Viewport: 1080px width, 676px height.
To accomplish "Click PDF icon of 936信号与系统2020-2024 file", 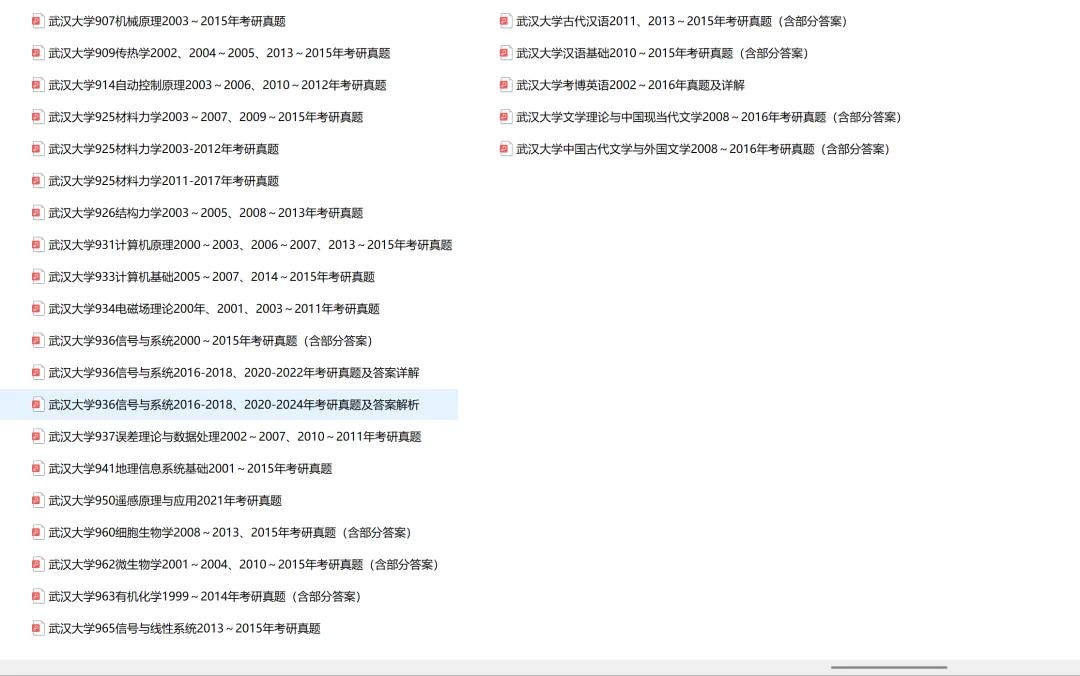I will (x=38, y=404).
